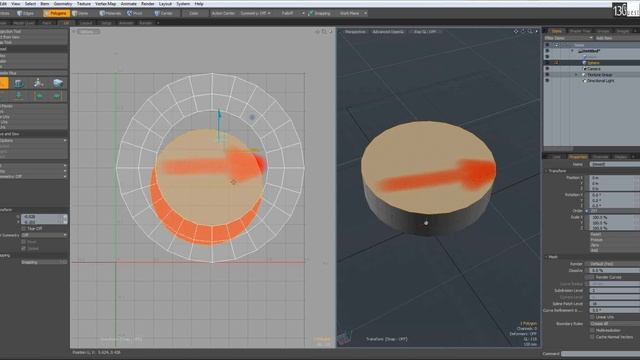The height and width of the screenshot is (360, 640).
Task: Open the Advanced OpenGL shading button
Action: pos(388,32)
